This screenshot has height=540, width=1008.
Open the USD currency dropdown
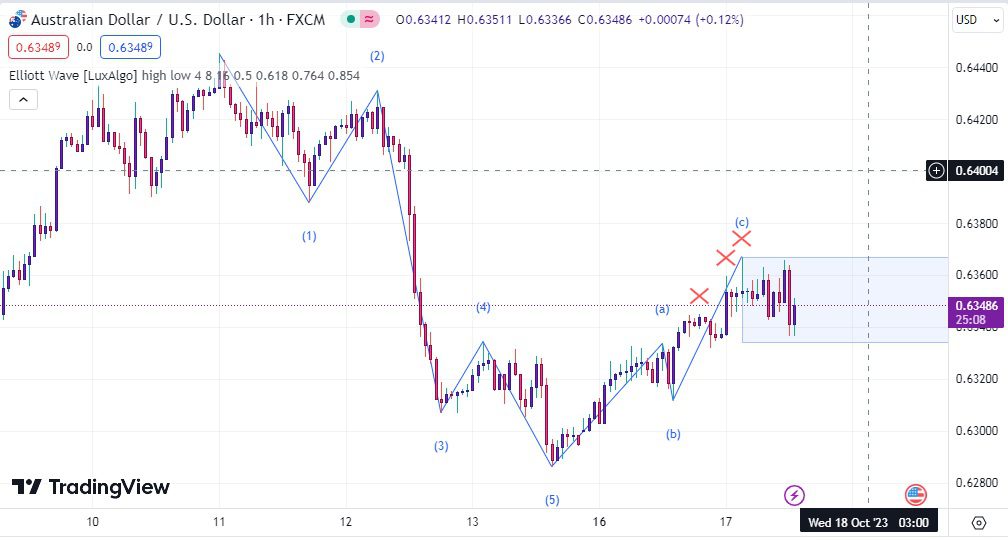pos(974,20)
